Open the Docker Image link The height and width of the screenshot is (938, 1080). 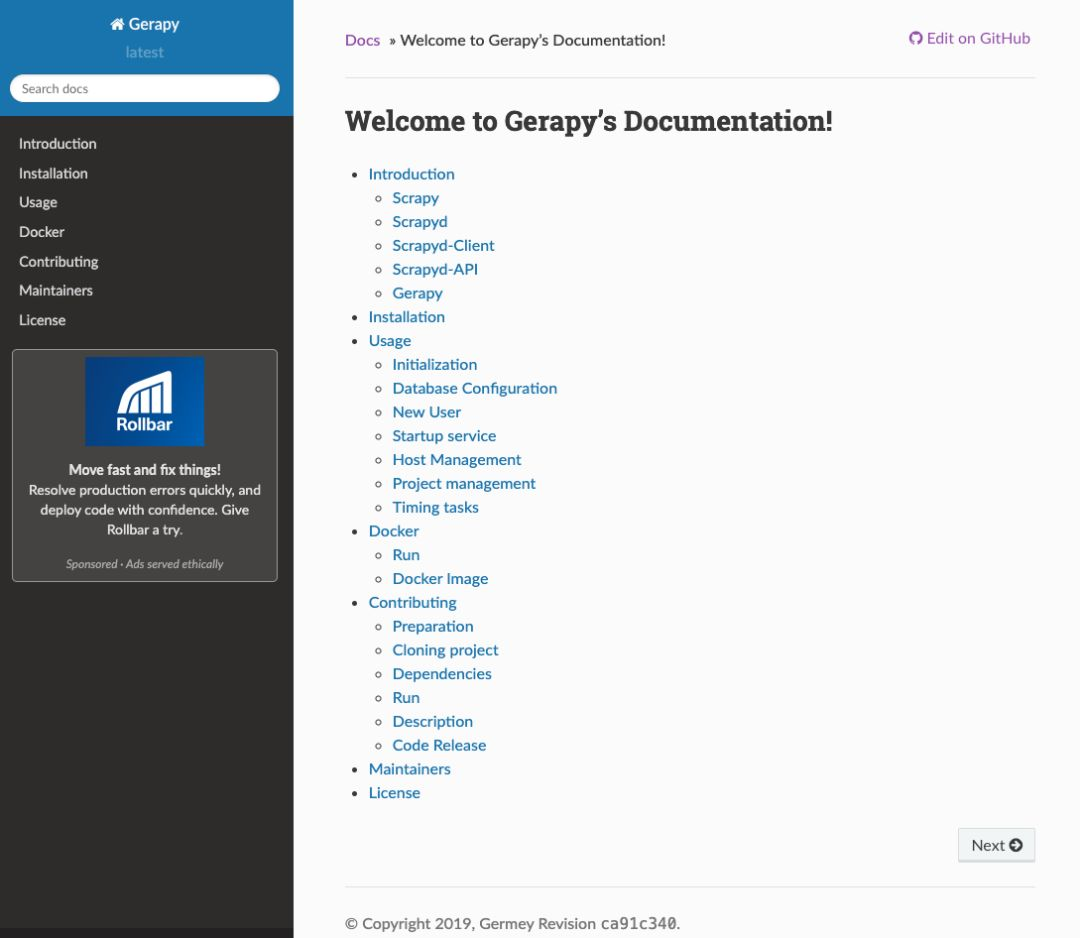[440, 579]
